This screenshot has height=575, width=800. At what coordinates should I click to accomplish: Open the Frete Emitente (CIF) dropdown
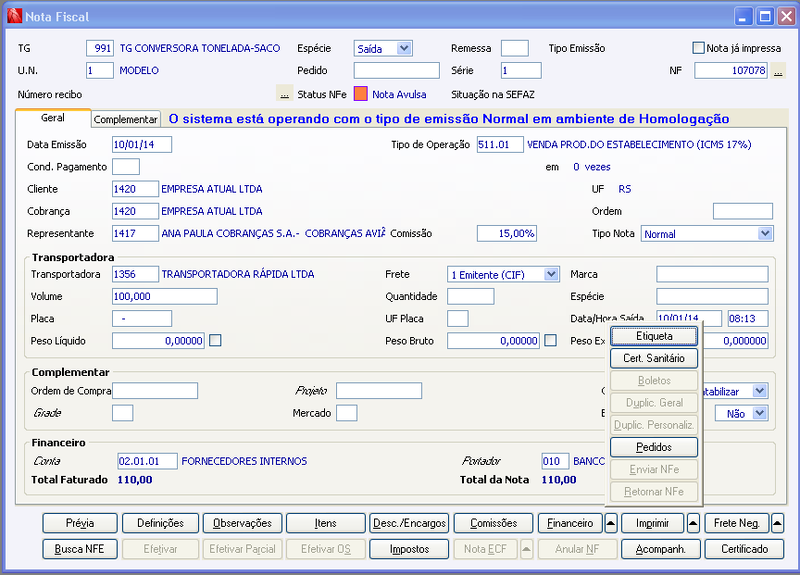coord(551,274)
